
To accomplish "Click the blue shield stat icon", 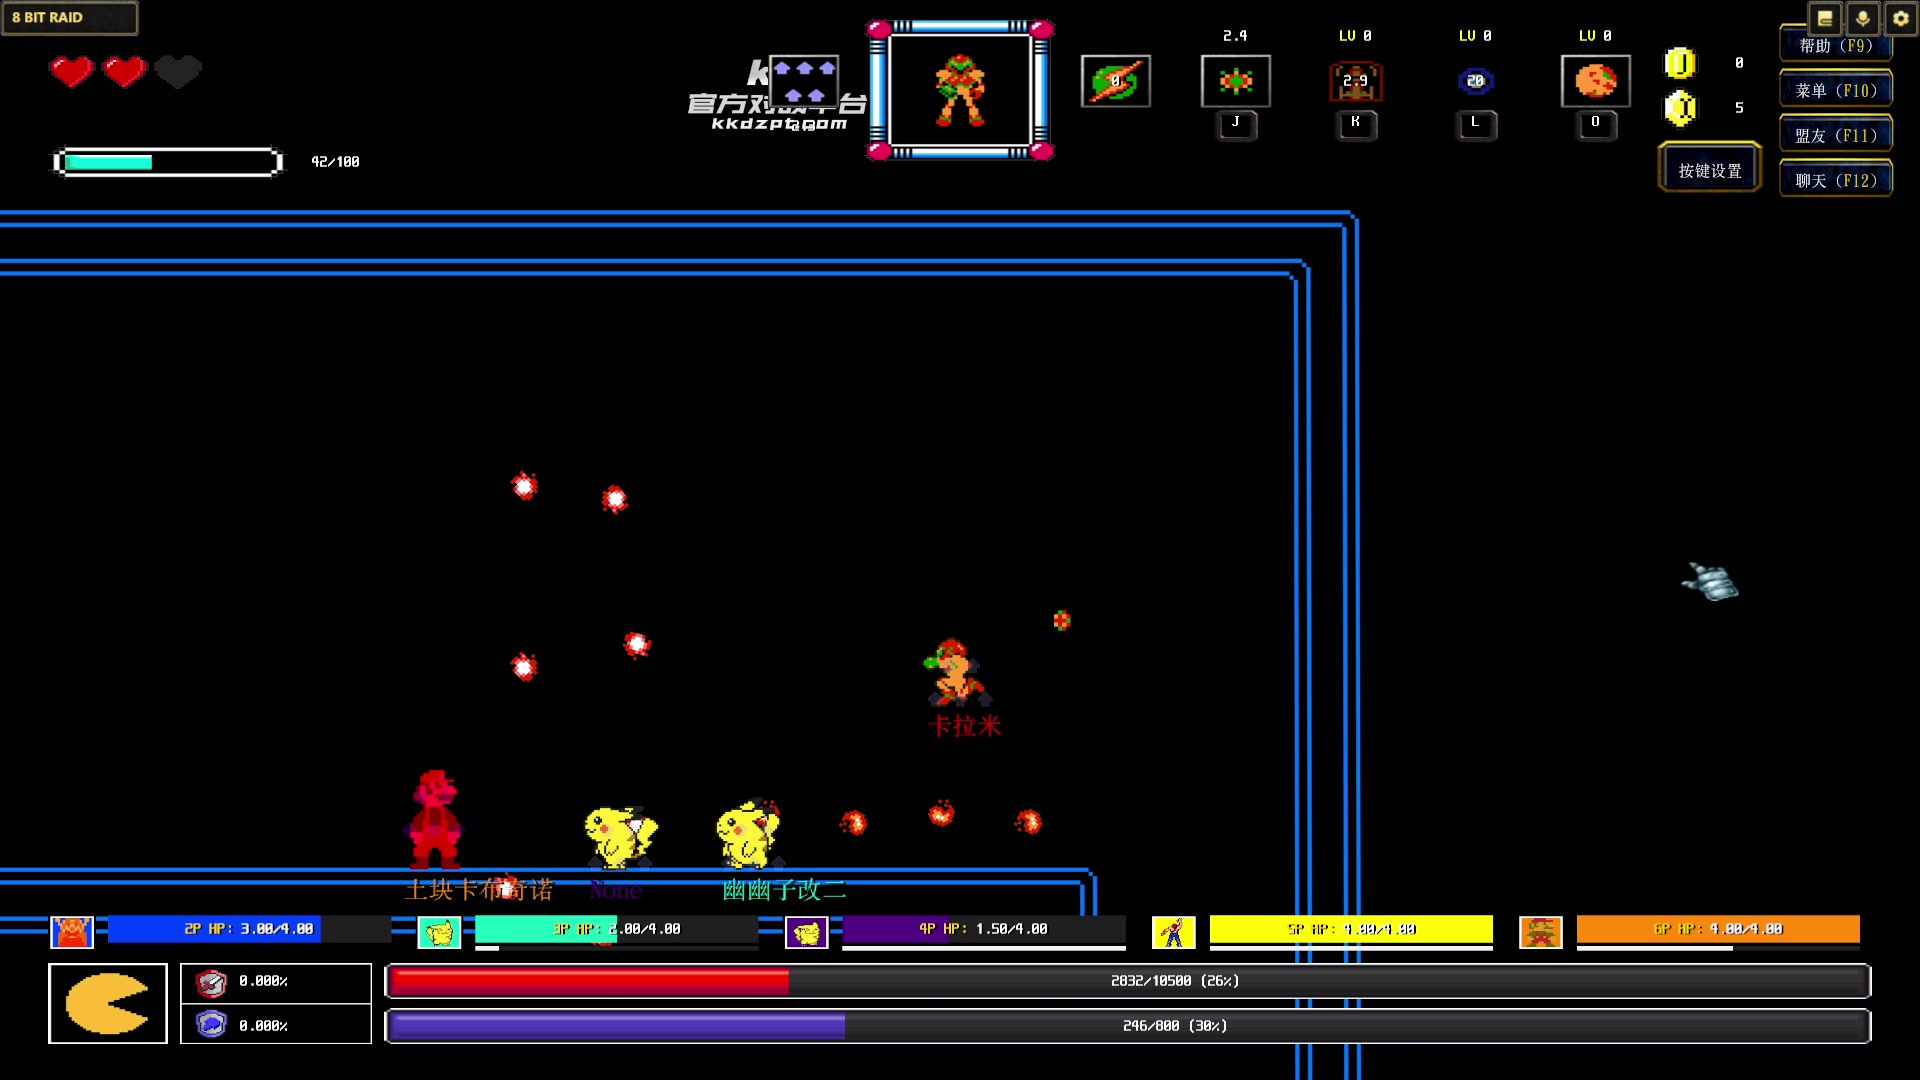I will coord(211,1025).
